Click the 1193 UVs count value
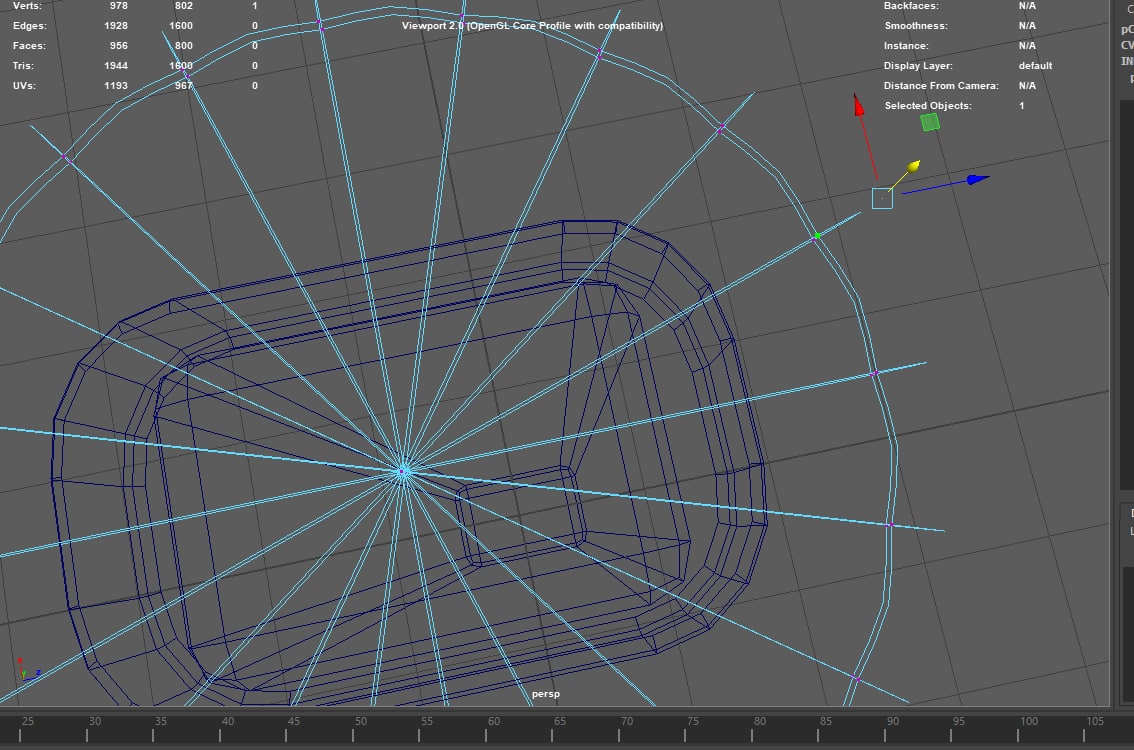Viewport: 1134px width, 750px height. tap(116, 85)
